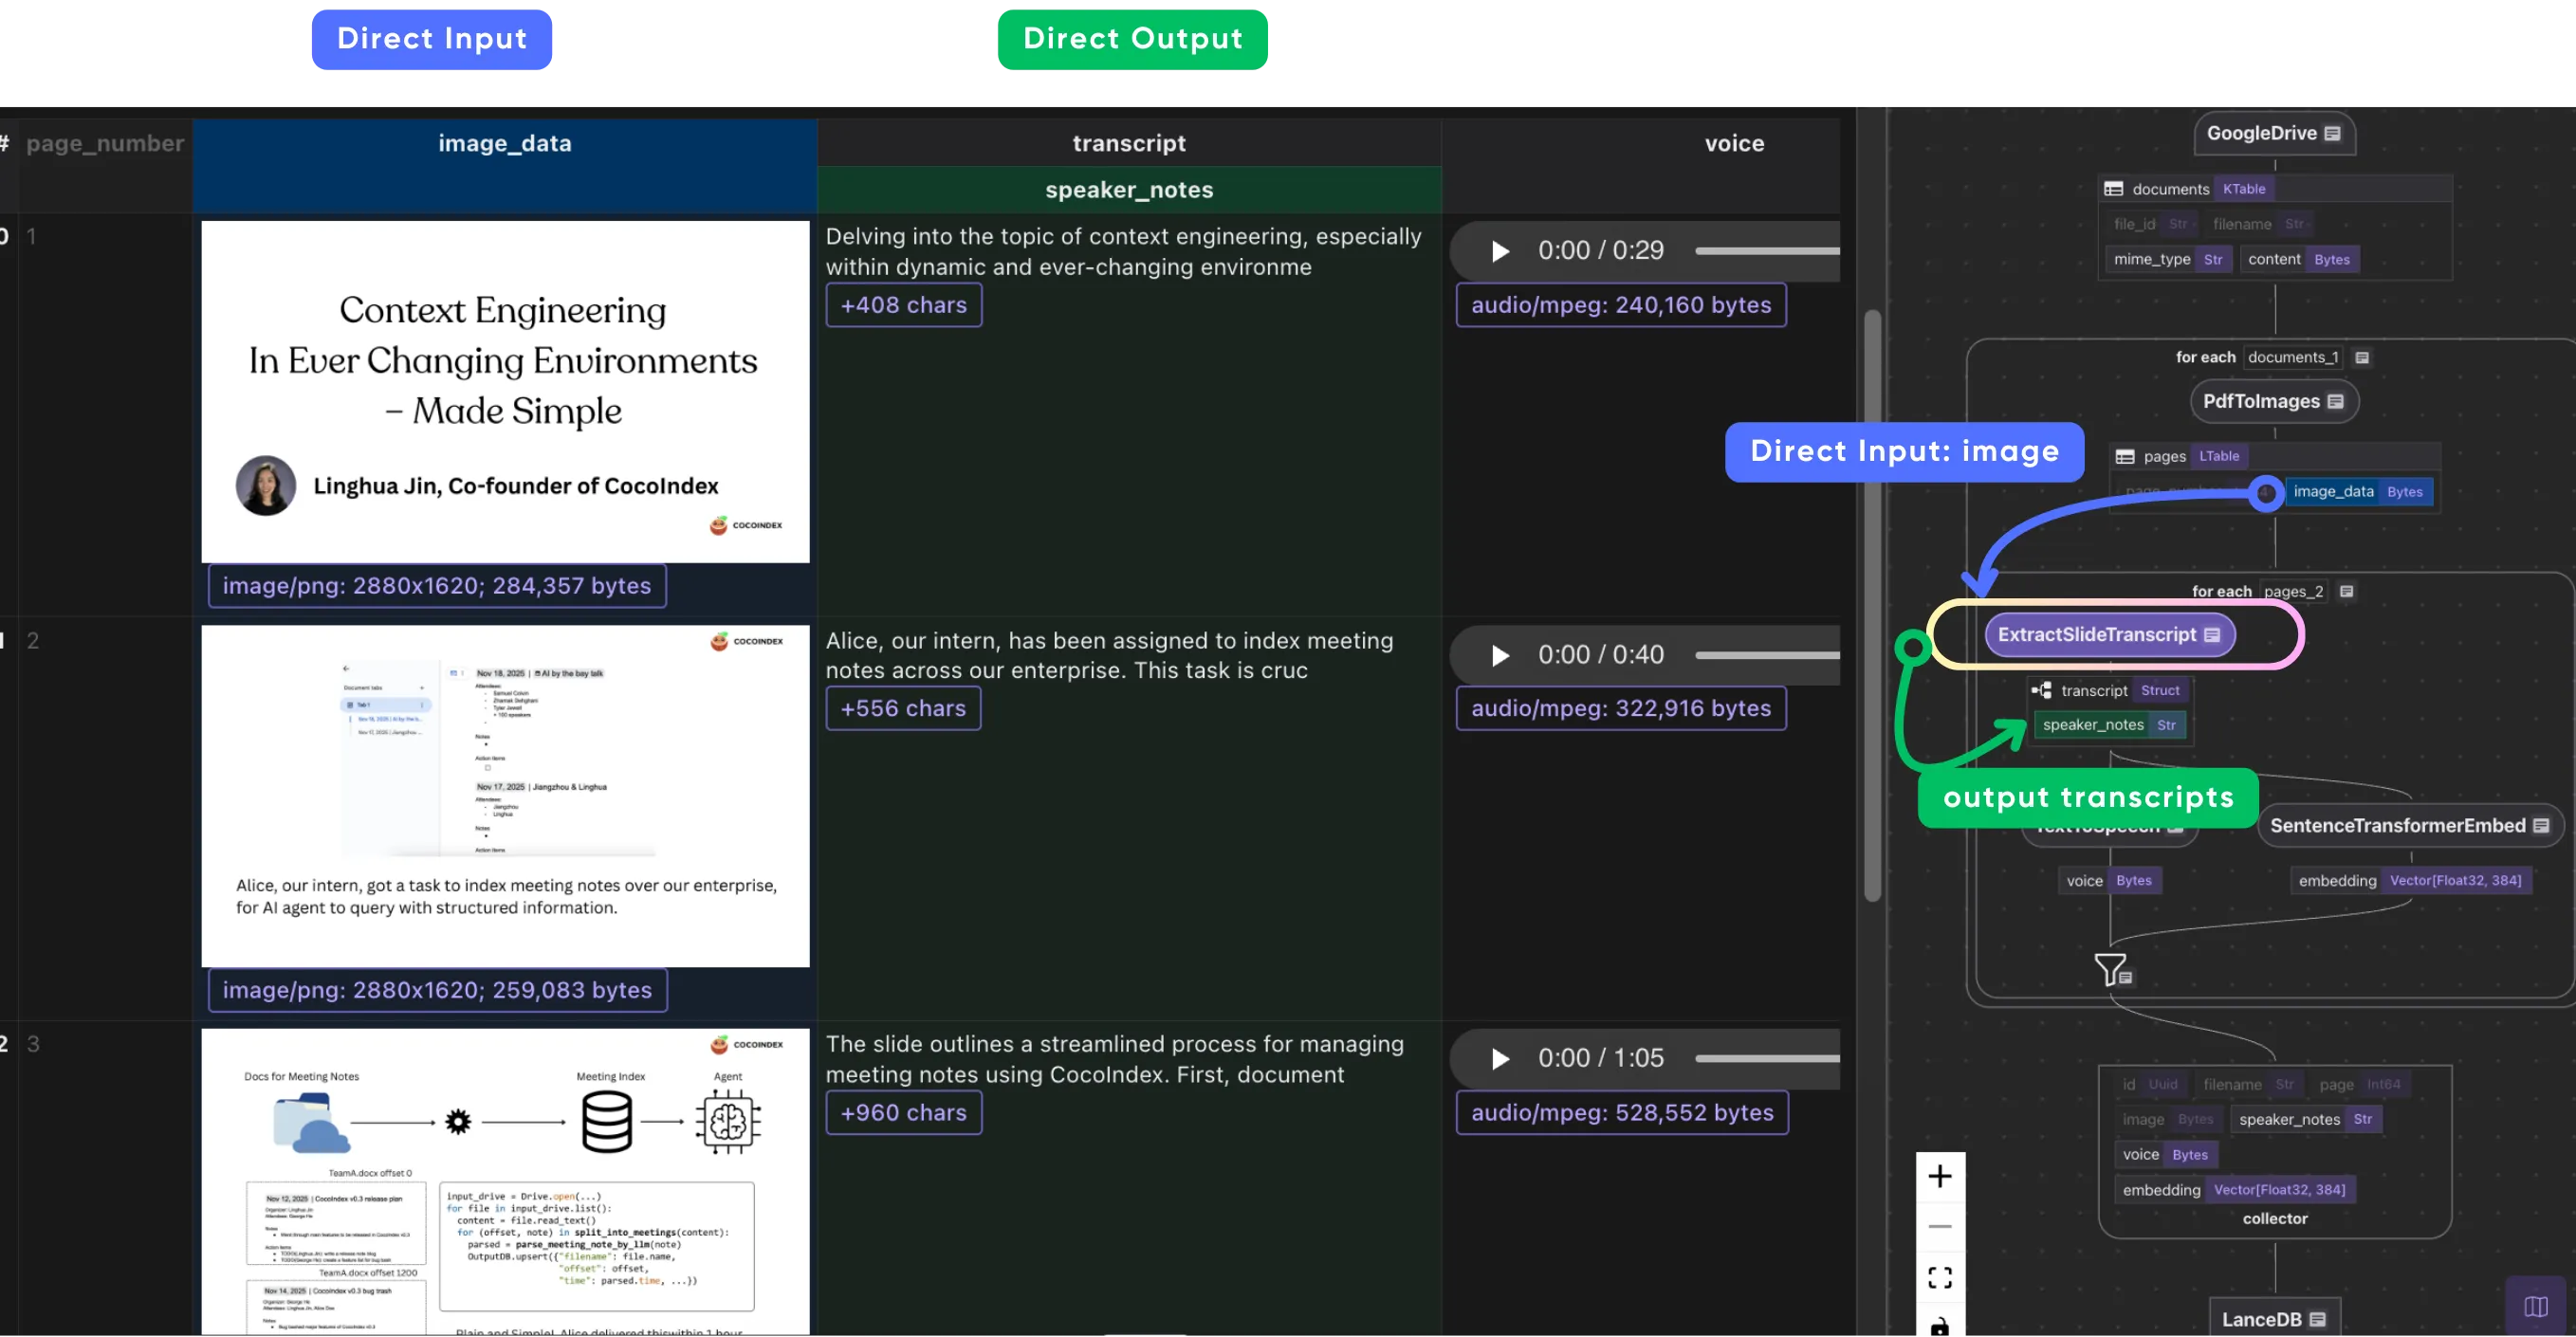This screenshot has width=2576, height=1337.
Task: Click the image/png 284,357 bytes badge
Action: (x=437, y=586)
